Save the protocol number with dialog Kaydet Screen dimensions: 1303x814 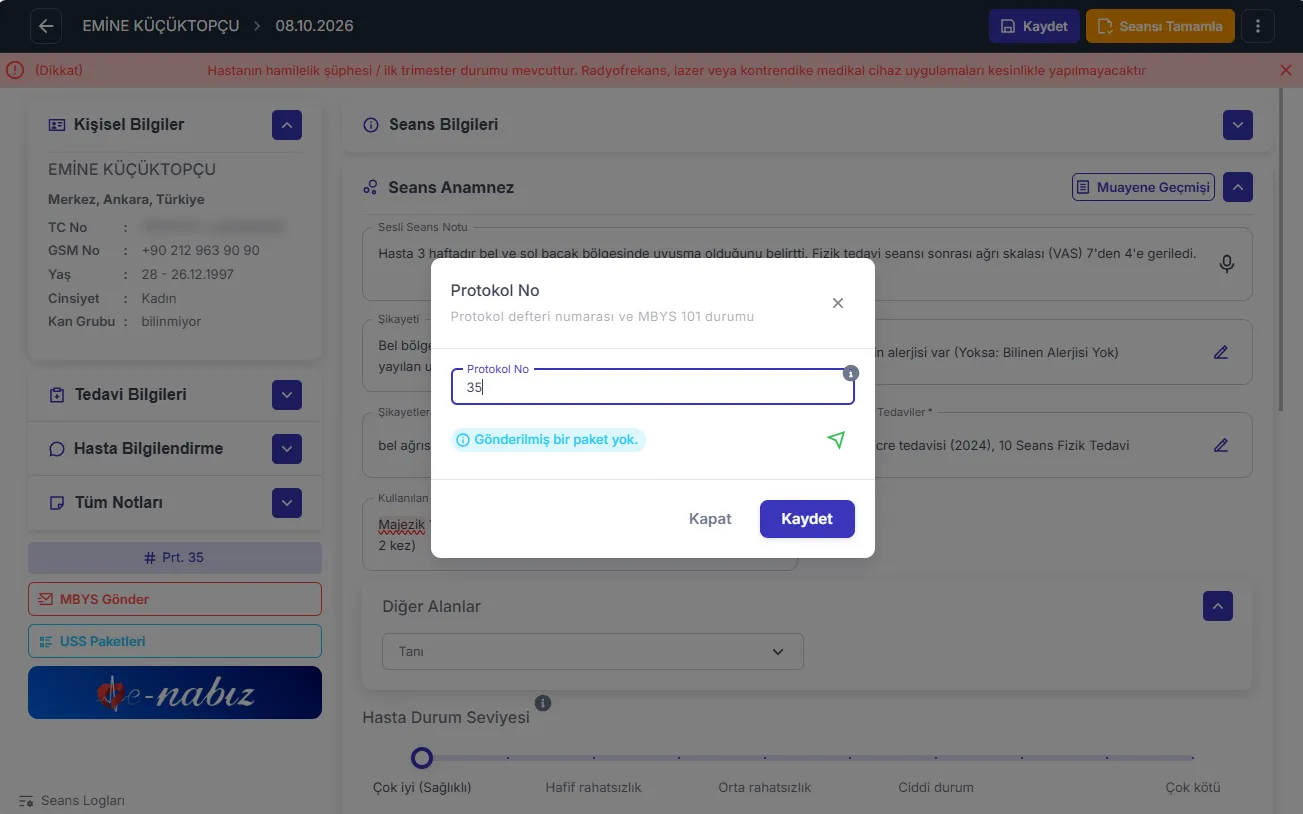pos(807,519)
